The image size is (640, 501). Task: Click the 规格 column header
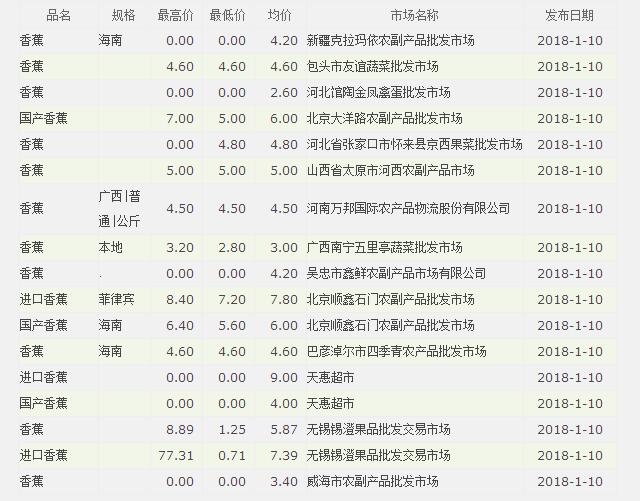pyautogui.click(x=123, y=16)
